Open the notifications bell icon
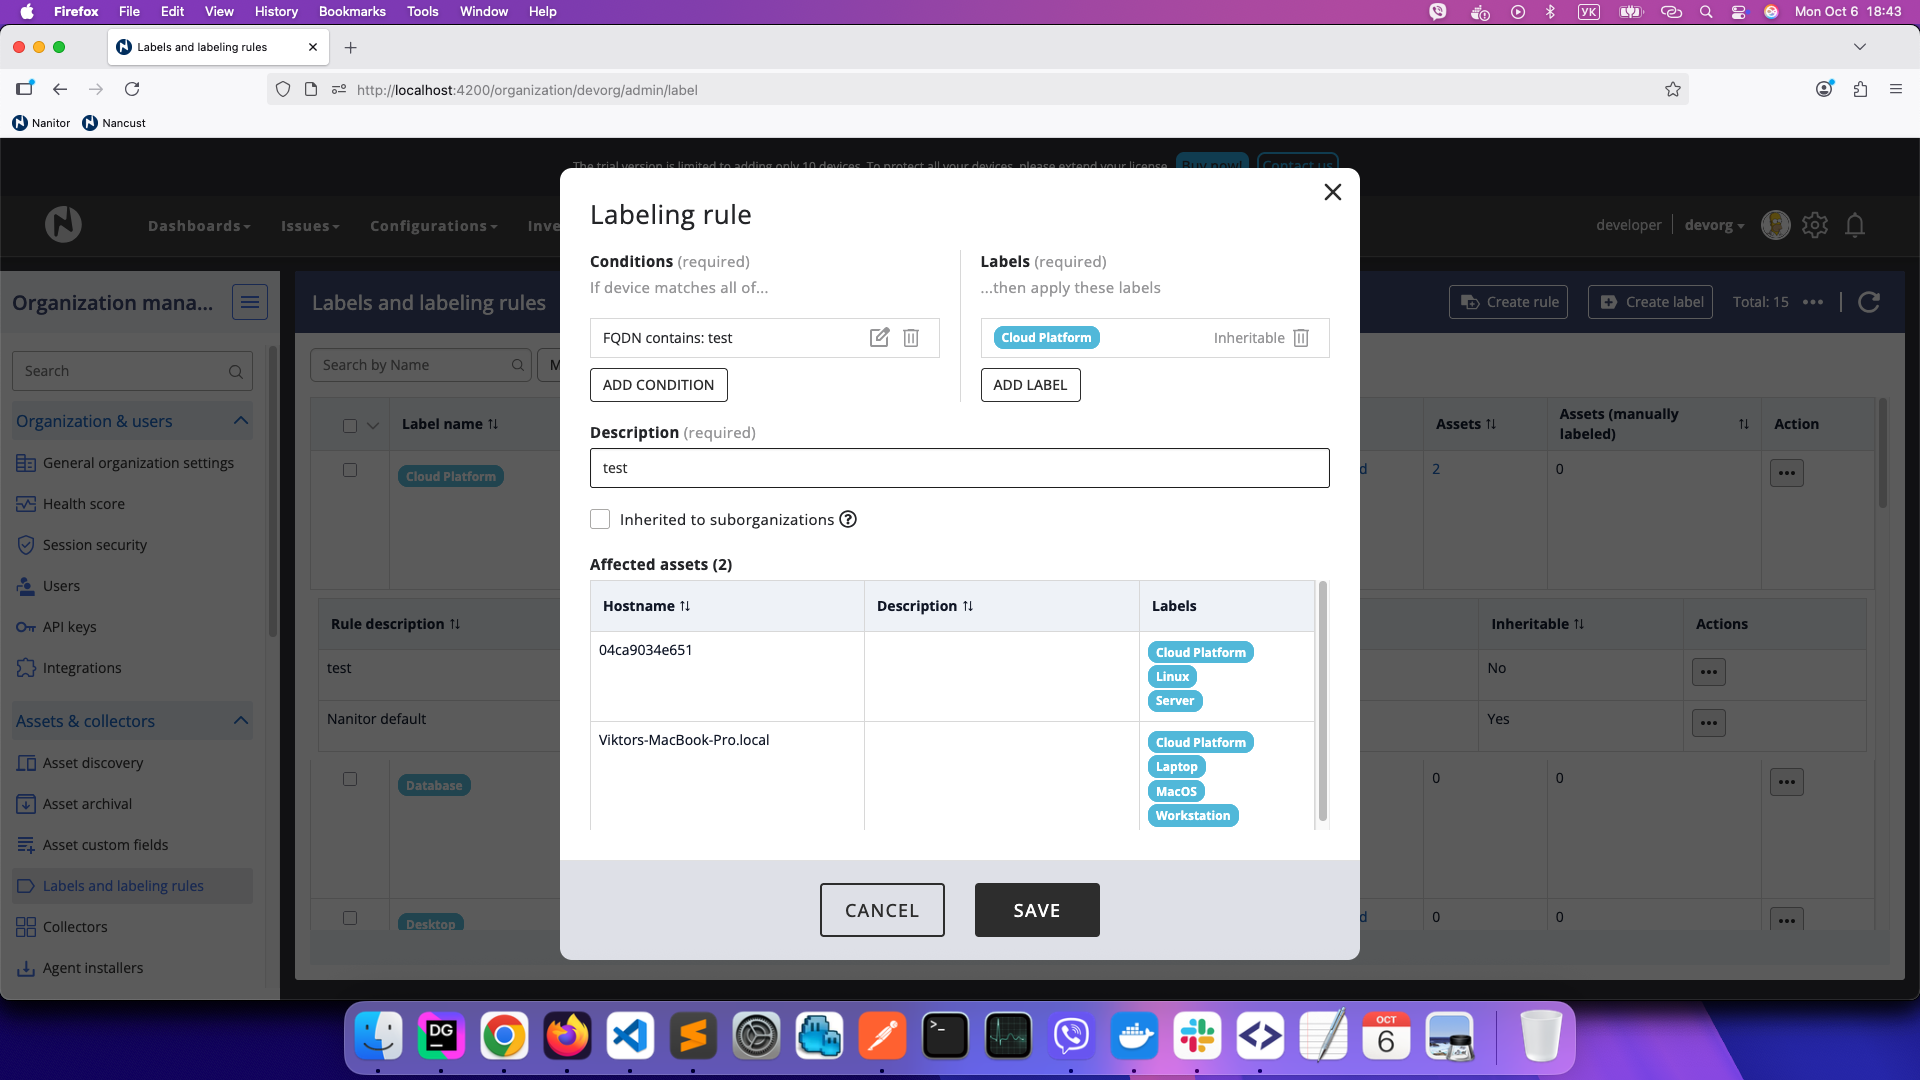Image resolution: width=1920 pixels, height=1080 pixels. (x=1855, y=226)
